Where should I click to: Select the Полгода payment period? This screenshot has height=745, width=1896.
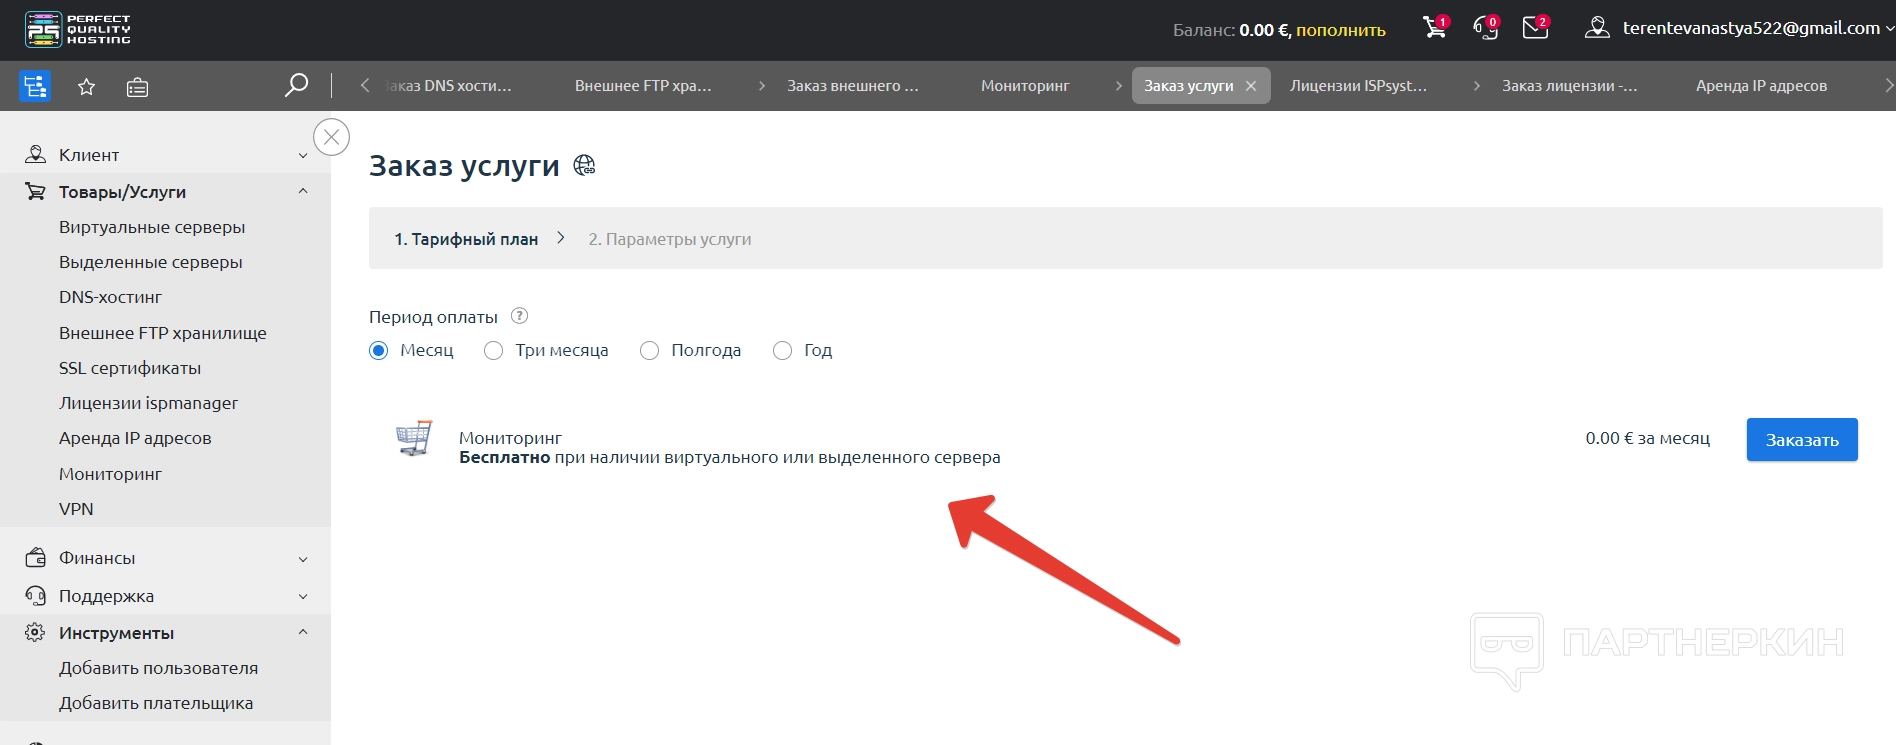pyautogui.click(x=649, y=350)
